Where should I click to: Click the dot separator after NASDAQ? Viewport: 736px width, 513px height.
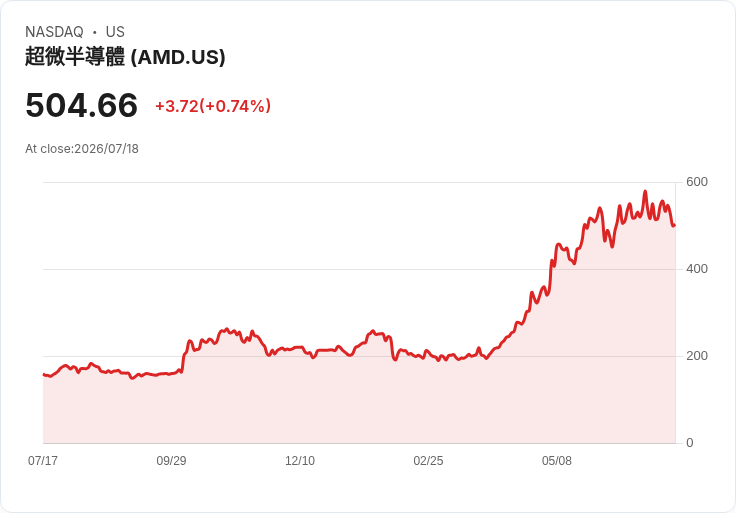pyautogui.click(x=94, y=32)
